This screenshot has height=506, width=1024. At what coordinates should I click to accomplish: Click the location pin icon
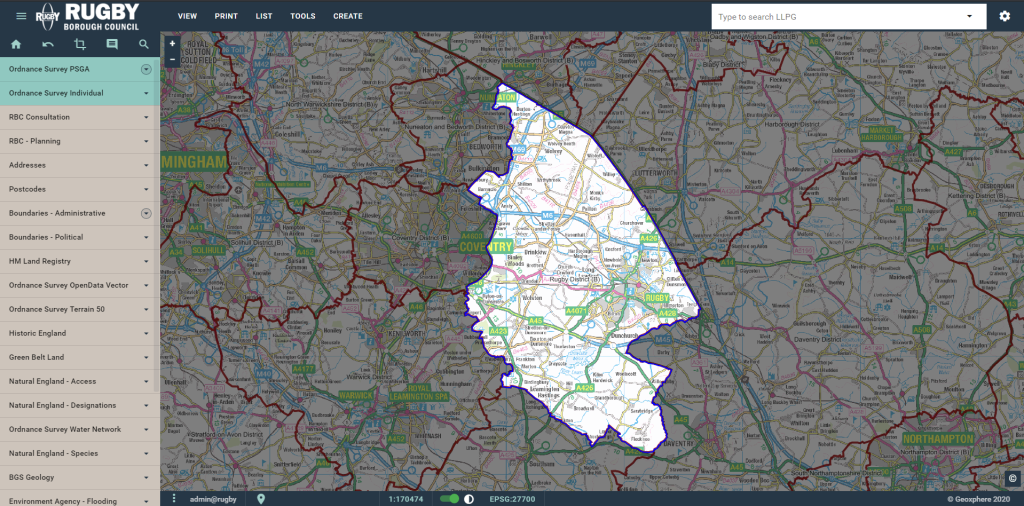point(261,499)
